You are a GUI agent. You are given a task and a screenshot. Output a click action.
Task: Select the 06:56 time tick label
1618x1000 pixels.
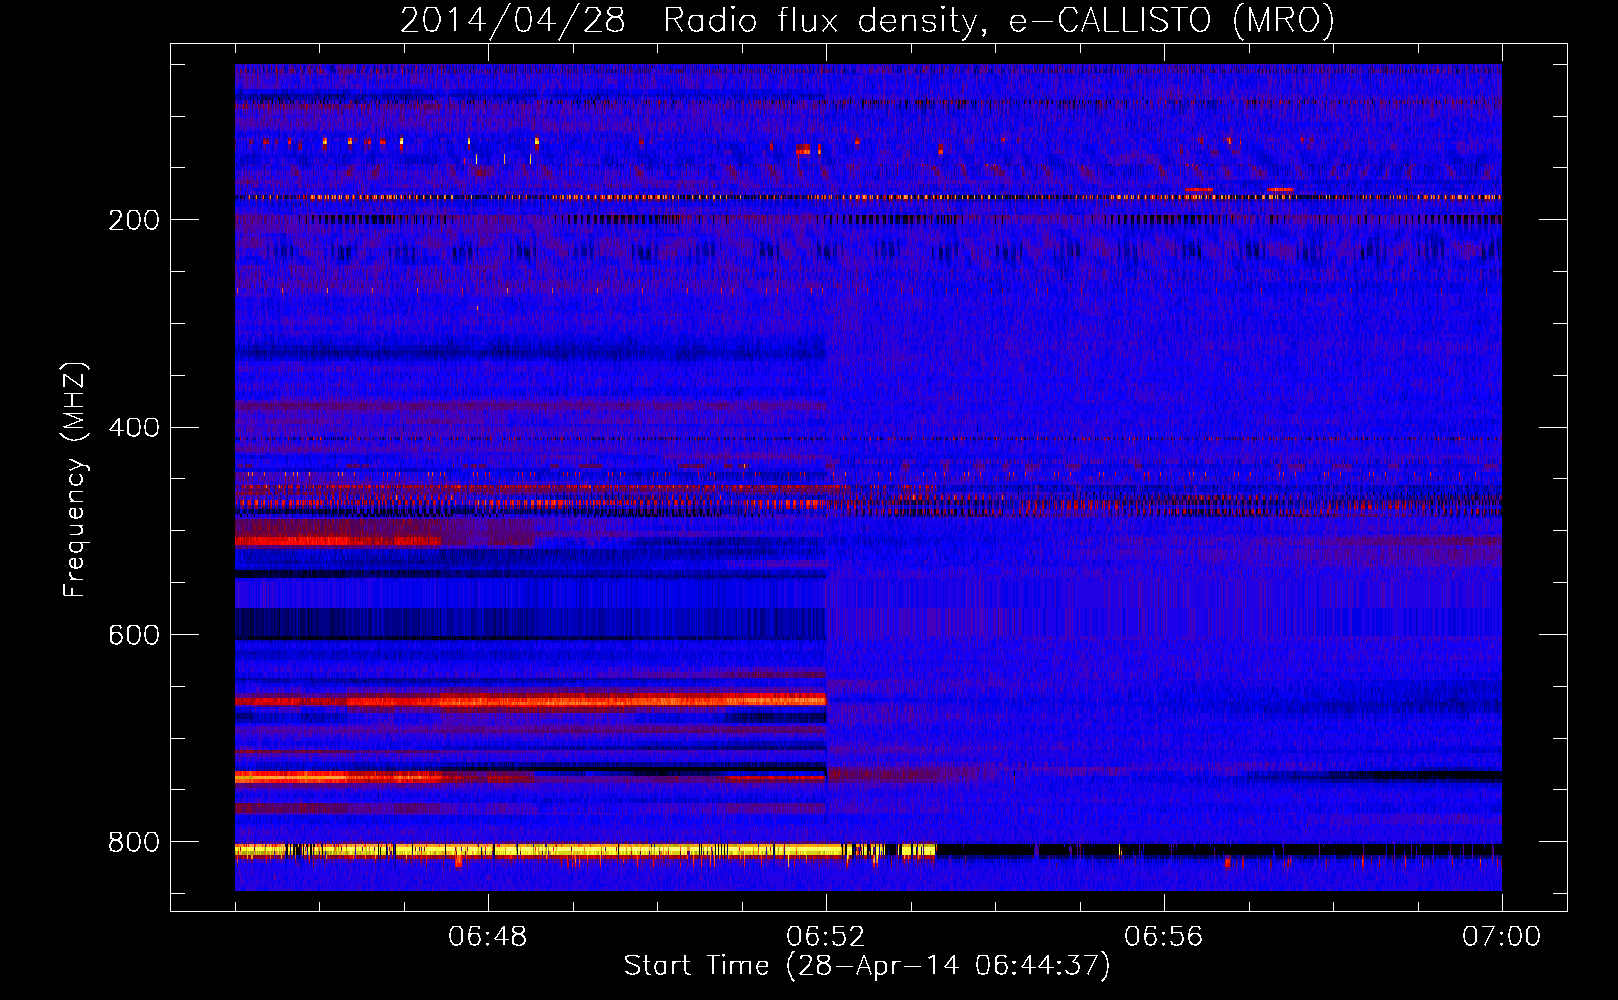tap(1164, 937)
